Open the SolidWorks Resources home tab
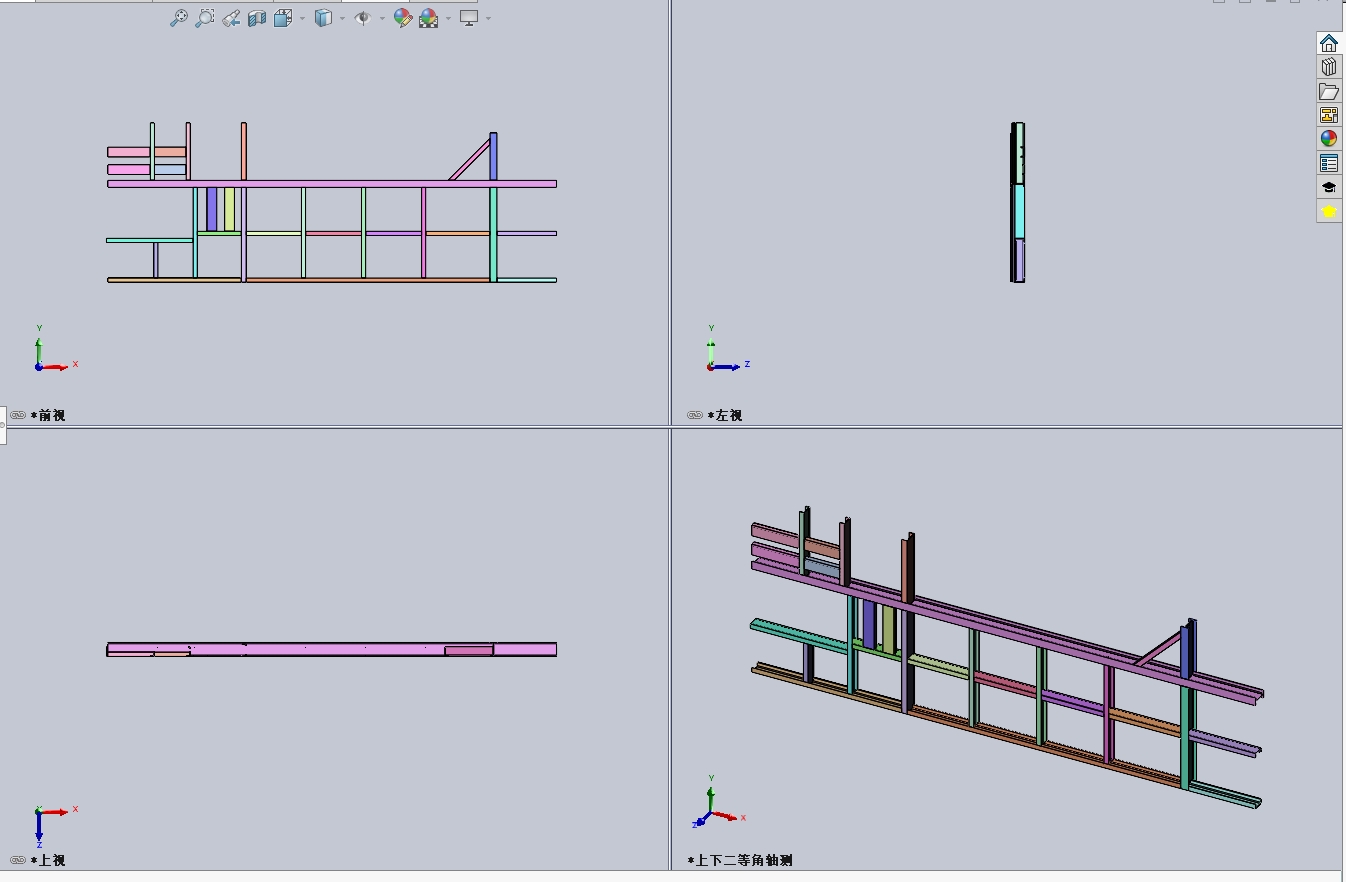This screenshot has width=1346, height=882. [1329, 42]
